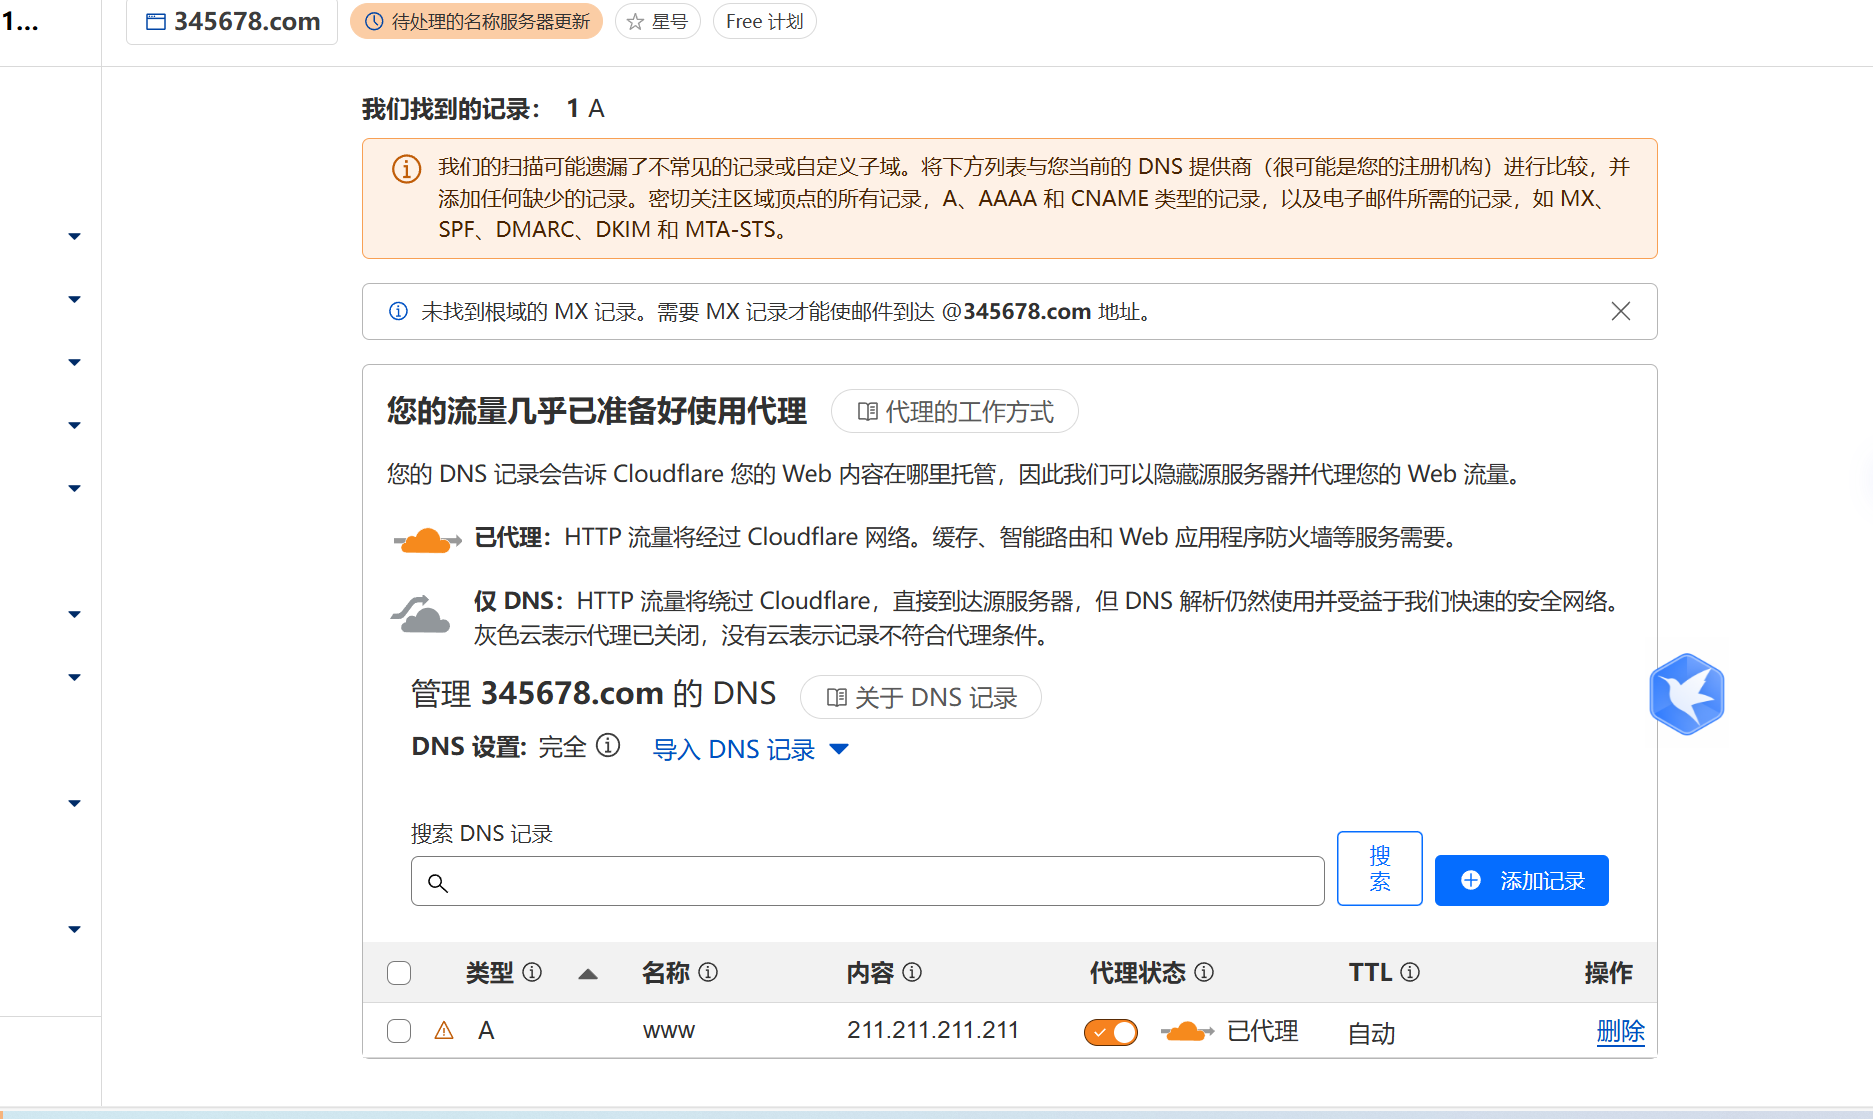Click the 211.211.211.211 content cell
Screen dimensions: 1873x1119
(933, 1030)
